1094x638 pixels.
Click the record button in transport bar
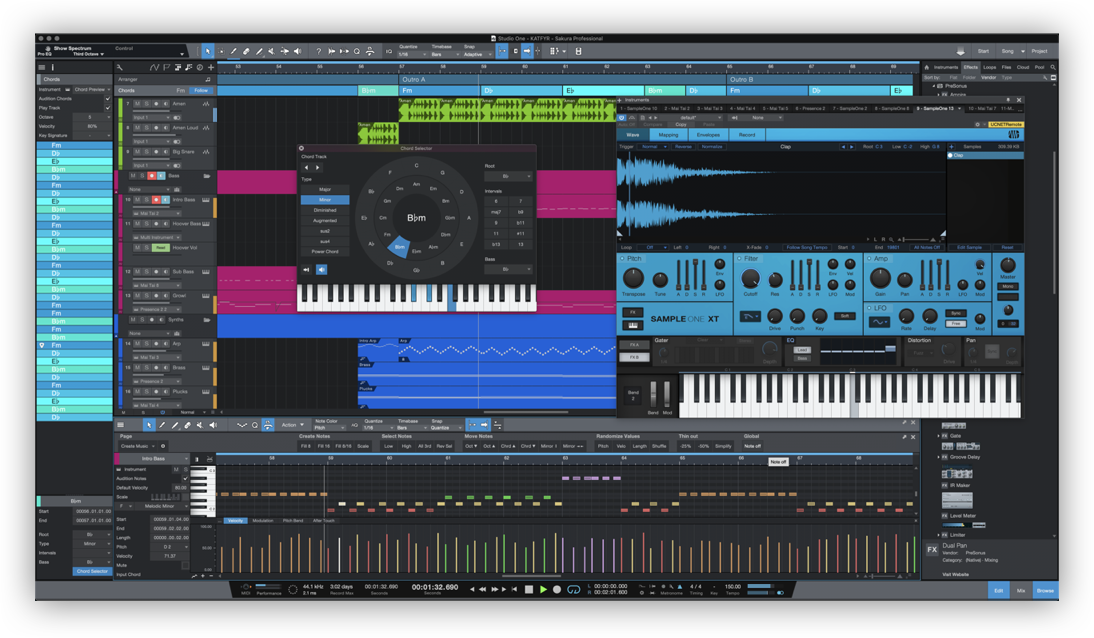(557, 590)
